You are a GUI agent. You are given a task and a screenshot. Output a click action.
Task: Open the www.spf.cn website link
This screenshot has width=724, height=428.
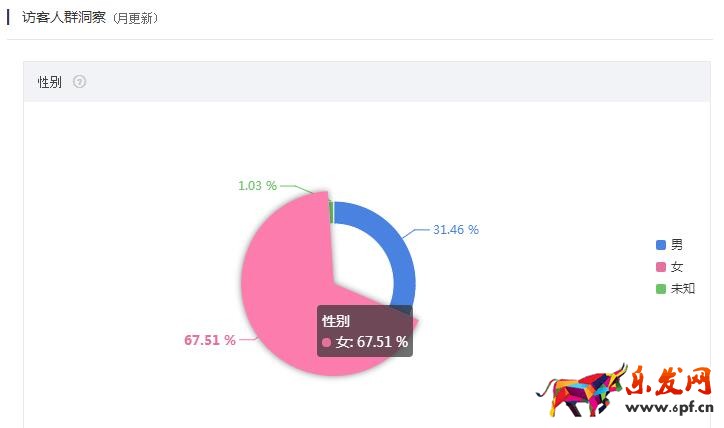pyautogui.click(x=670, y=409)
